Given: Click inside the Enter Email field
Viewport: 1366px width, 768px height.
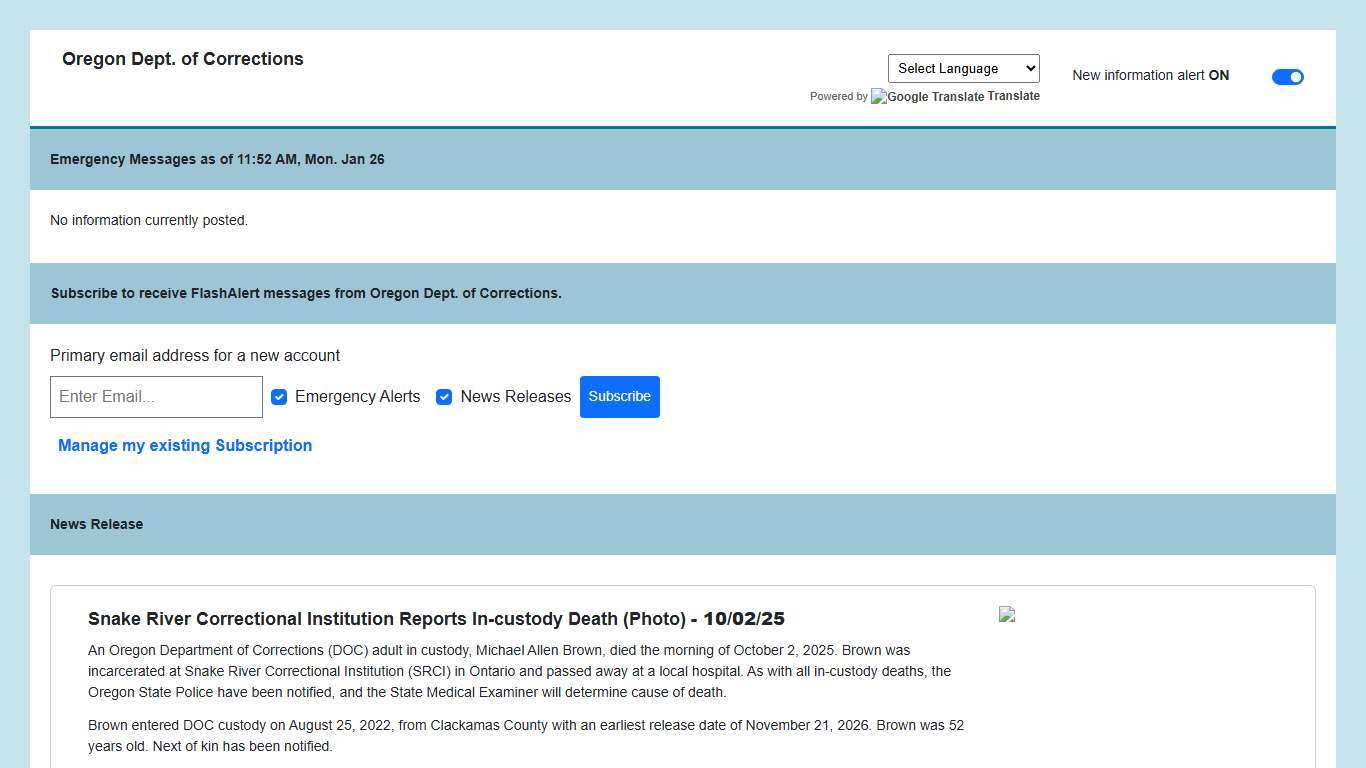Looking at the screenshot, I should (156, 397).
